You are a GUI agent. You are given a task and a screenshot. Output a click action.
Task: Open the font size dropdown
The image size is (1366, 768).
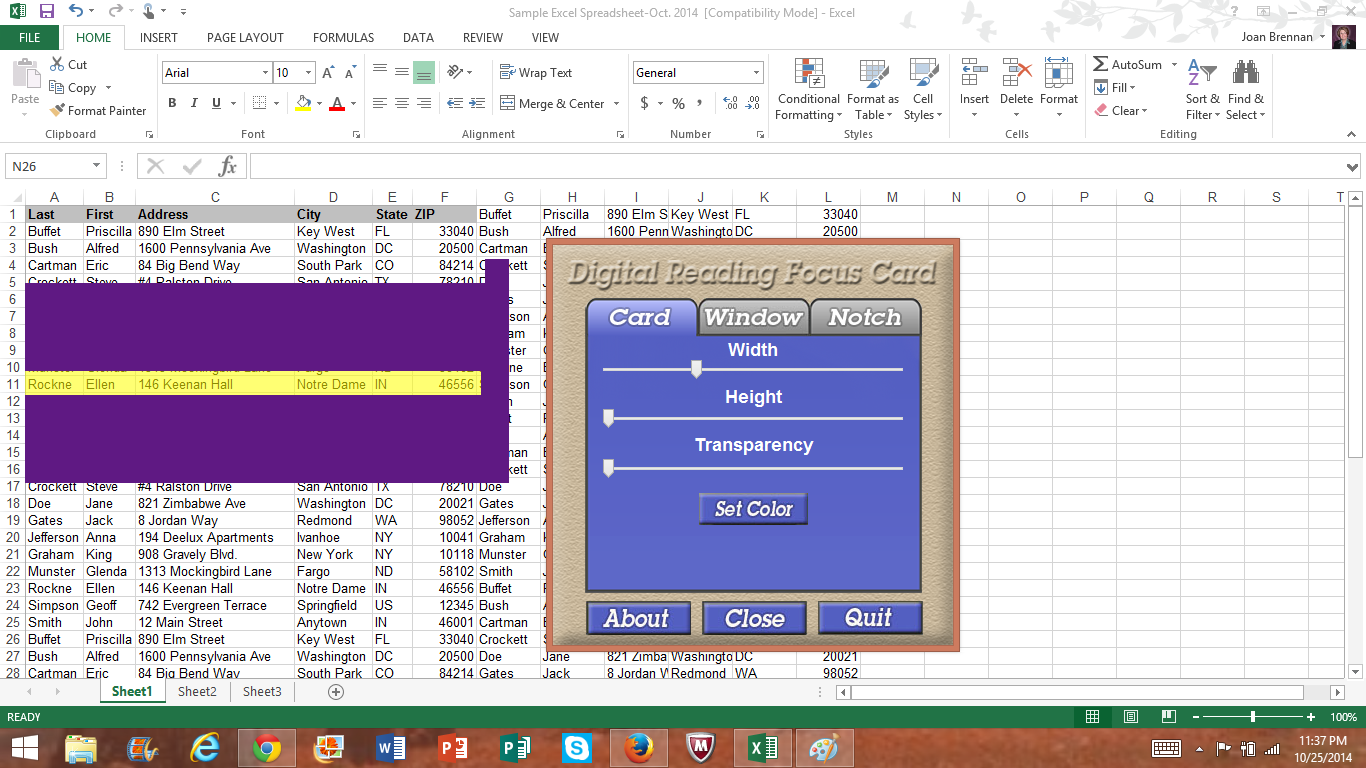(307, 72)
